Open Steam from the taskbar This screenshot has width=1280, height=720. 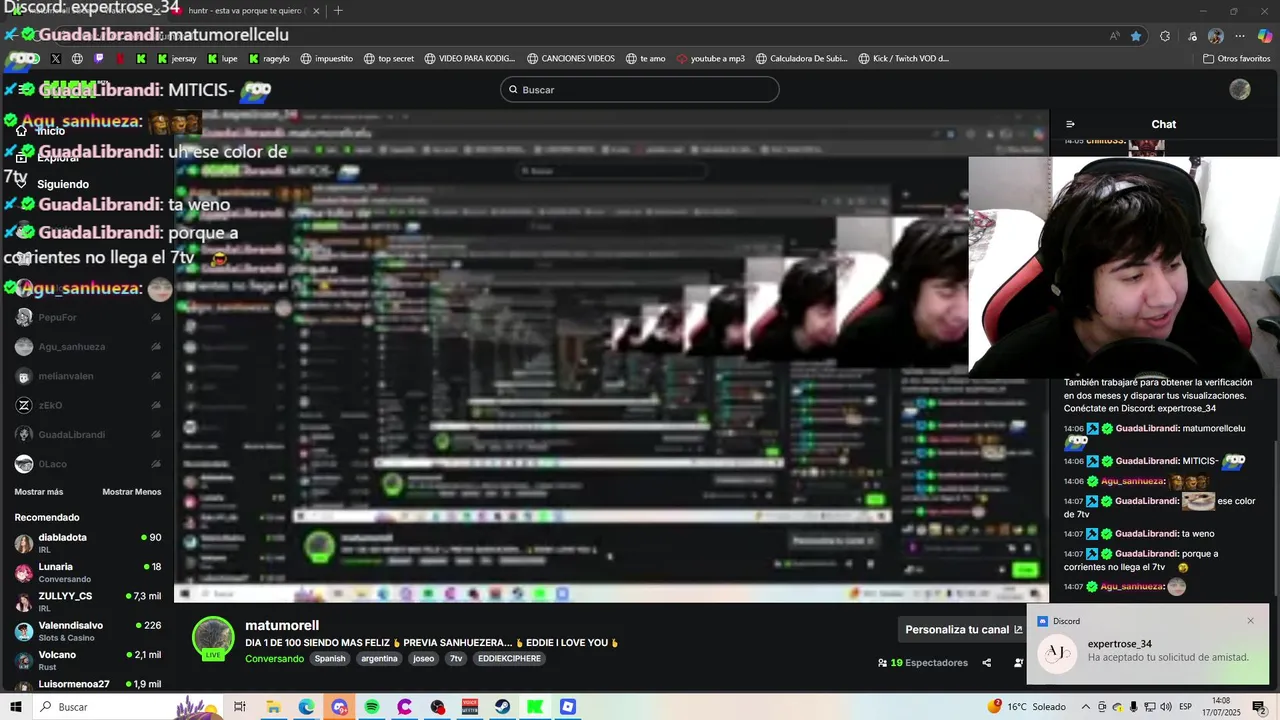click(503, 707)
